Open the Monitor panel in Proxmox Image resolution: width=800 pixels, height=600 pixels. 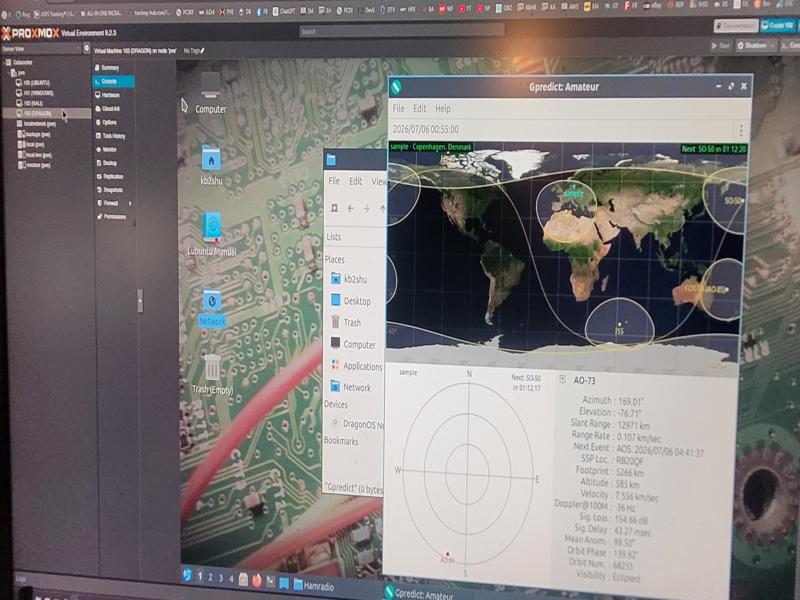click(x=107, y=149)
